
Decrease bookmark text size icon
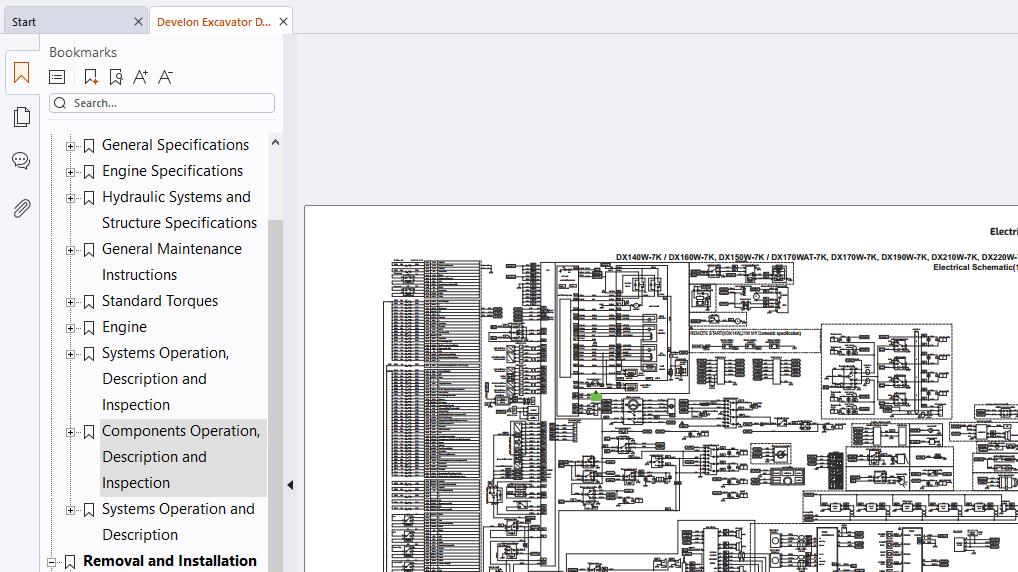click(x=166, y=77)
